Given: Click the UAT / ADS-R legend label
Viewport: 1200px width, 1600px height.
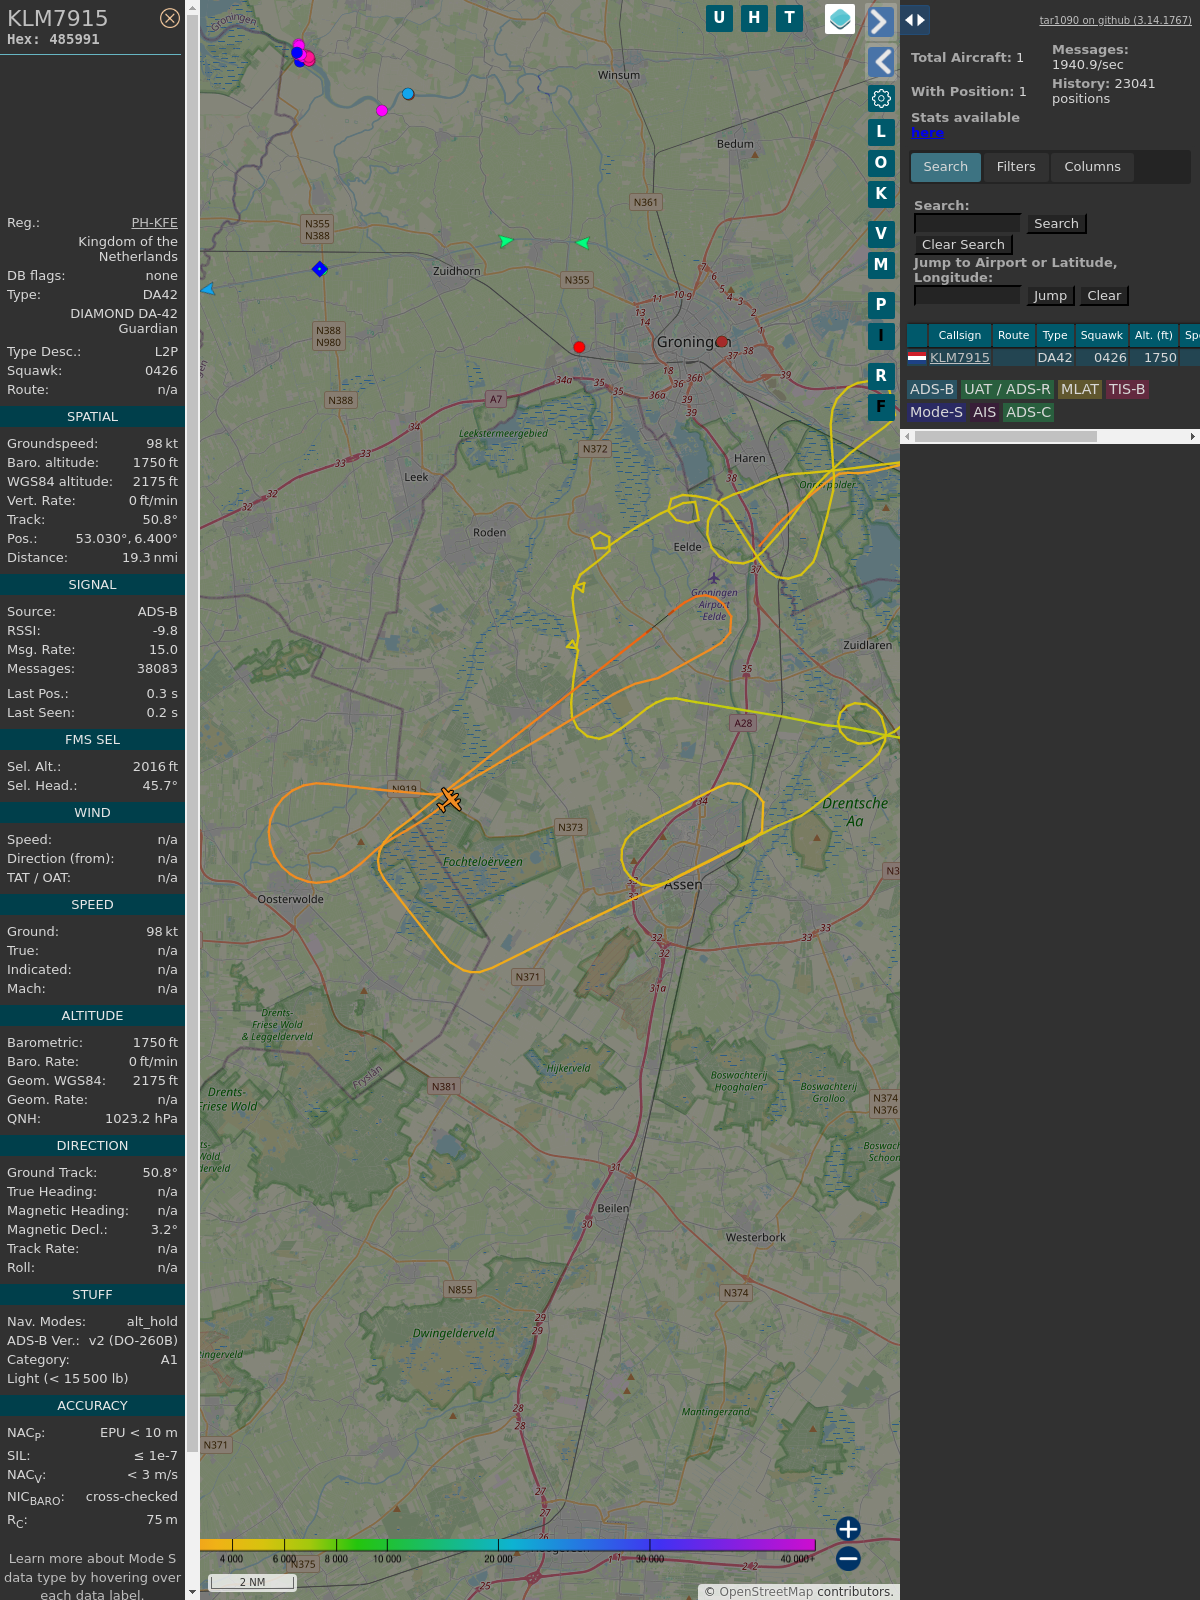Looking at the screenshot, I should pos(1007,390).
